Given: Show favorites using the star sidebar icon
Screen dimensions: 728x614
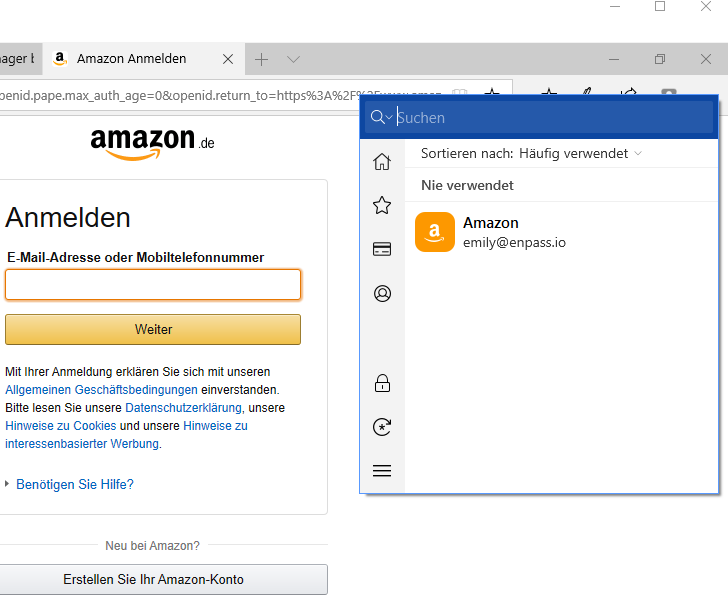Looking at the screenshot, I should [x=381, y=206].
